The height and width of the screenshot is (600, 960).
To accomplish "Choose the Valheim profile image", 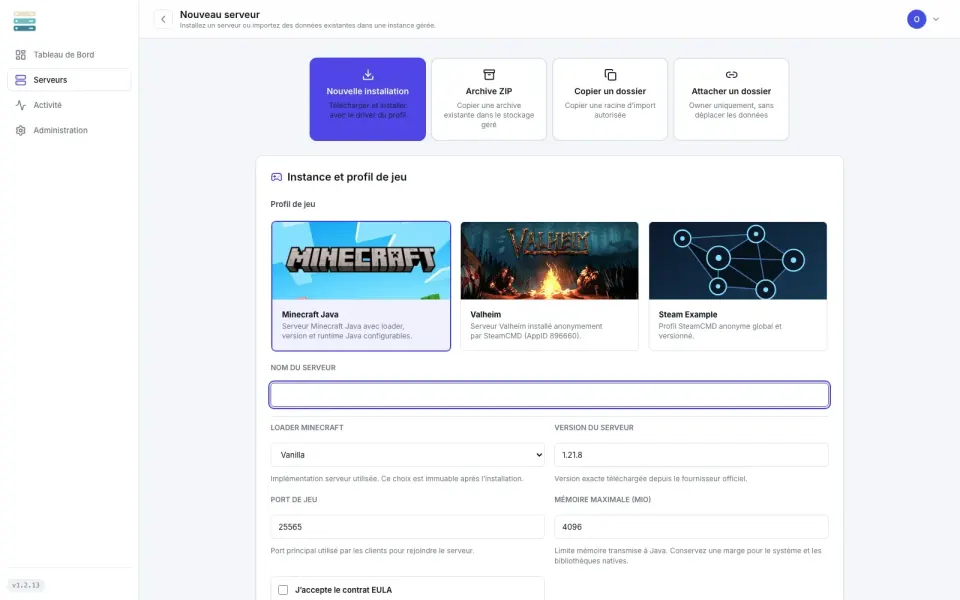I will tap(549, 261).
